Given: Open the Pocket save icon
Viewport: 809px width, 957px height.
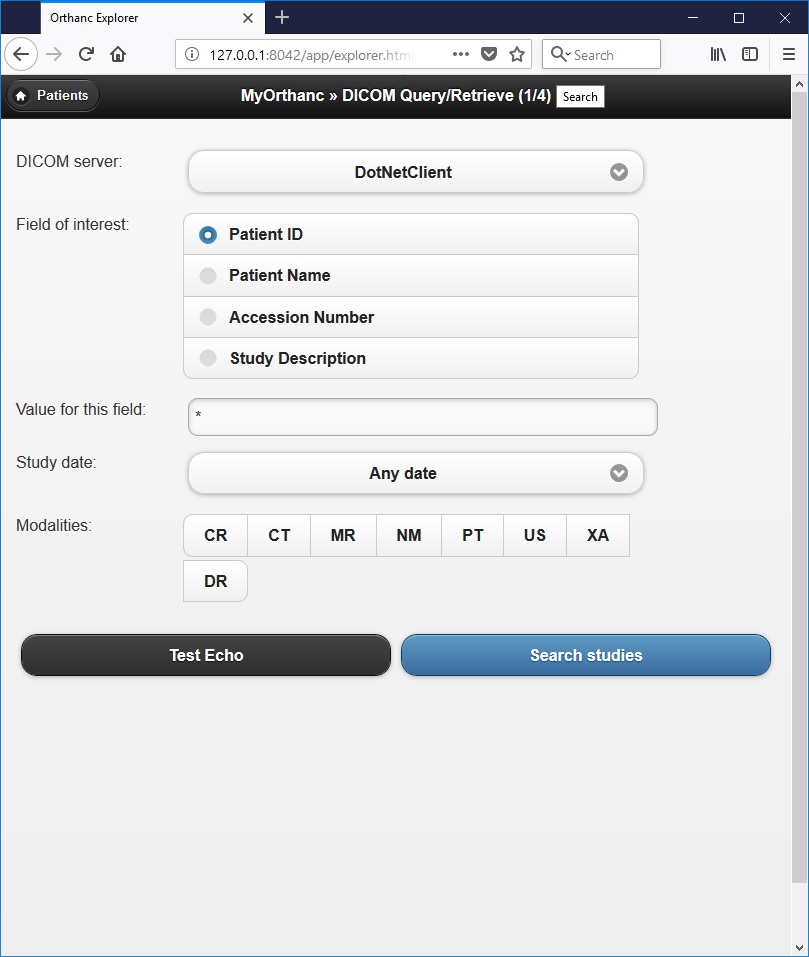Looking at the screenshot, I should [489, 55].
